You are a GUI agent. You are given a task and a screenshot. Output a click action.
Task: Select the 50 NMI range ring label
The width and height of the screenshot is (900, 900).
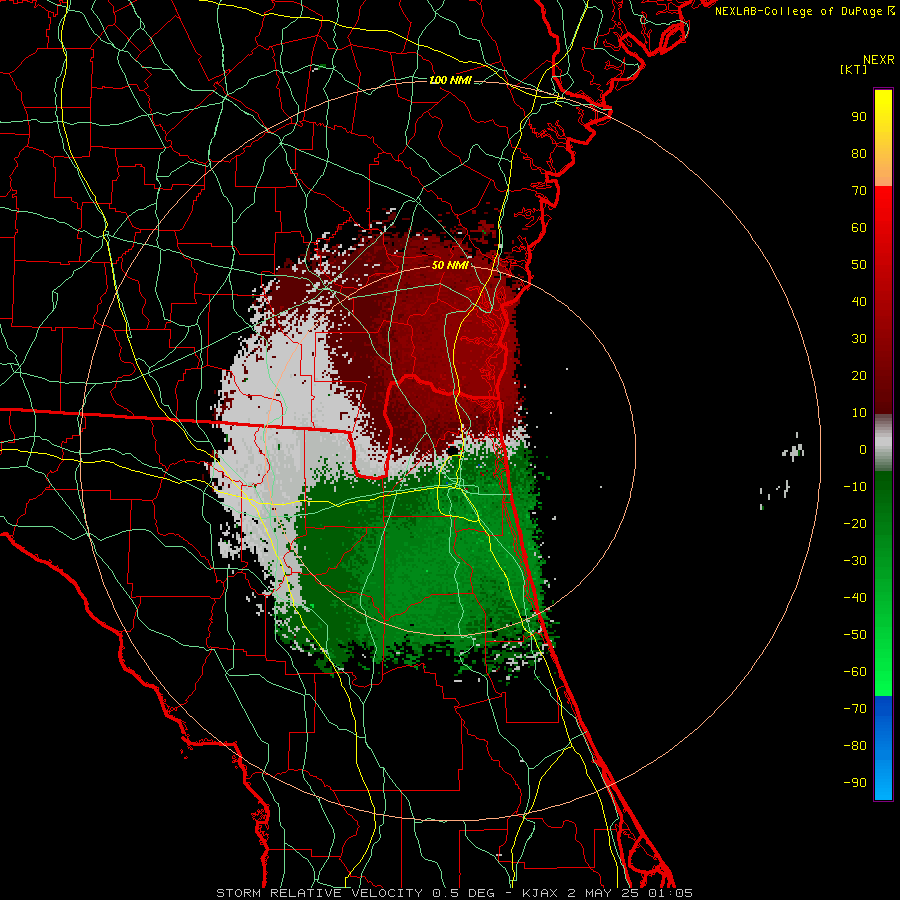(451, 265)
